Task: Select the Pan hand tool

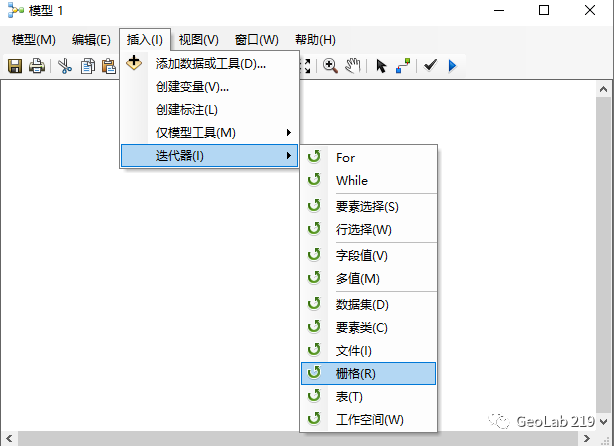Action: click(352, 66)
